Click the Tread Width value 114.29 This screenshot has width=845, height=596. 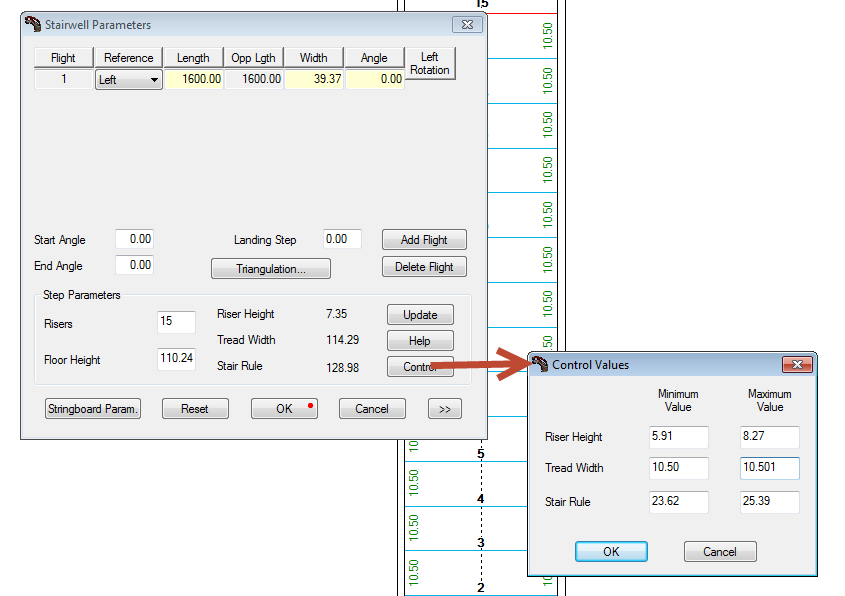[x=342, y=340]
